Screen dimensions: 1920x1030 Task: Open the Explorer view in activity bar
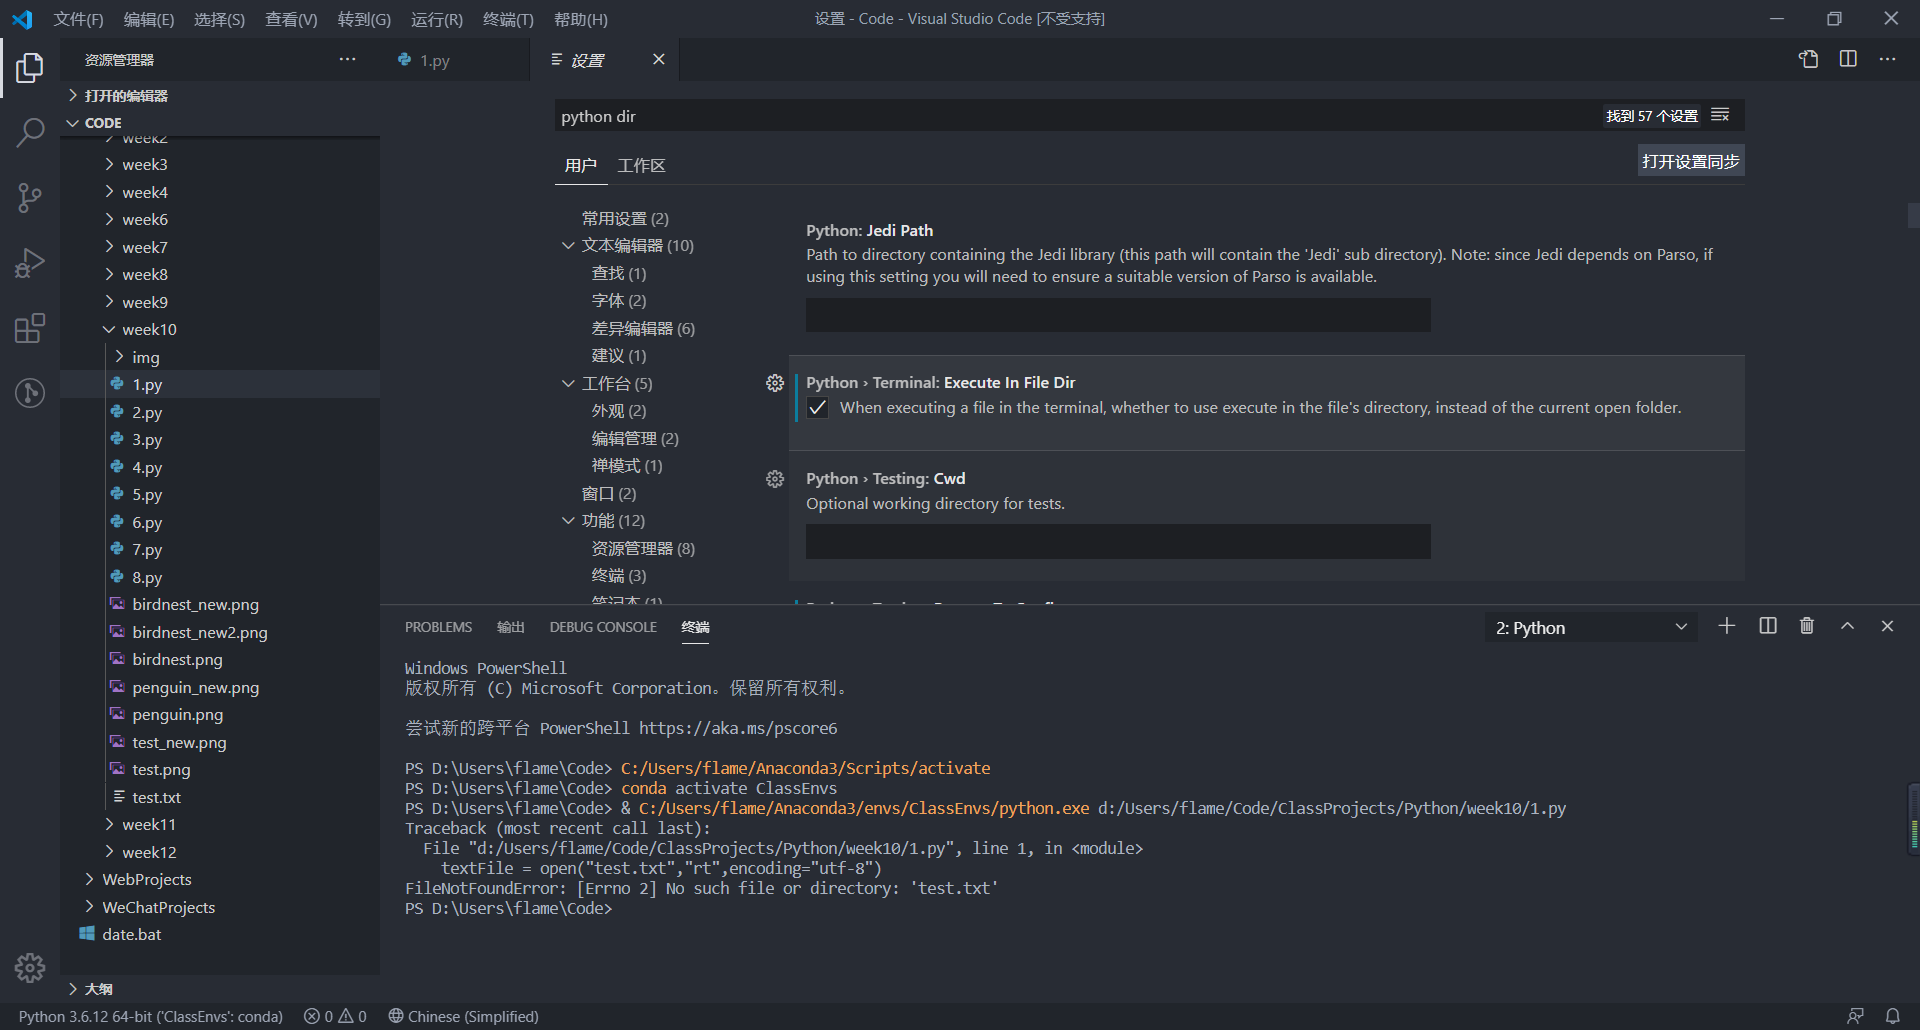(x=30, y=68)
